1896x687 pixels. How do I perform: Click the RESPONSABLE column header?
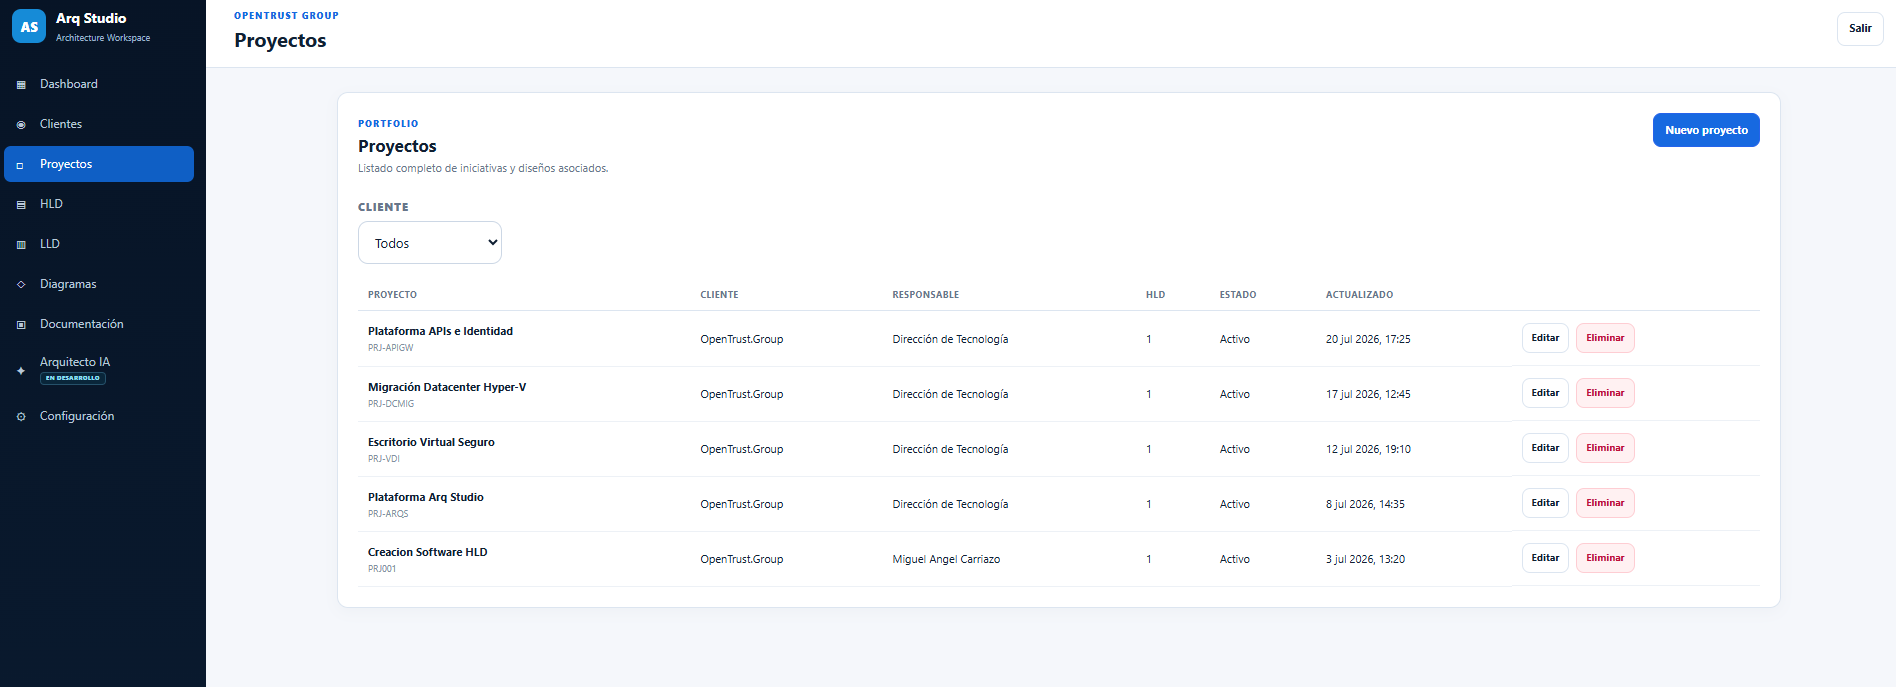pyautogui.click(x=926, y=295)
